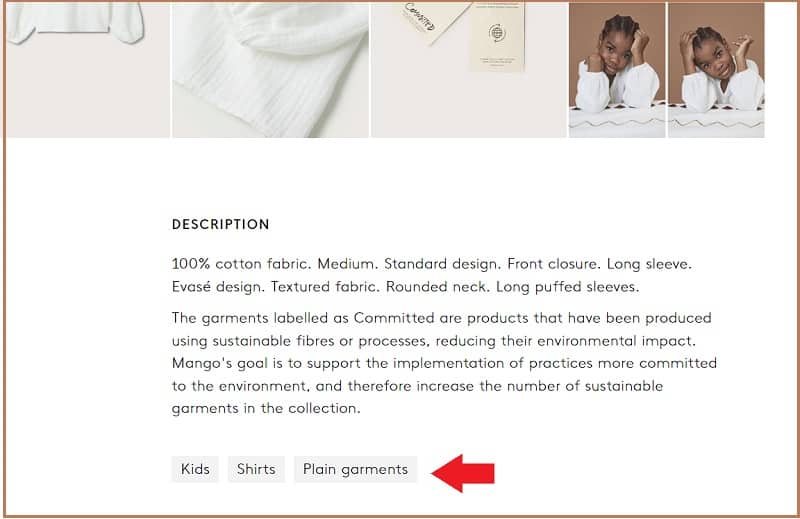800x519 pixels.
Task: Click the 'to the environment, and therefore' line
Action: coord(417,386)
